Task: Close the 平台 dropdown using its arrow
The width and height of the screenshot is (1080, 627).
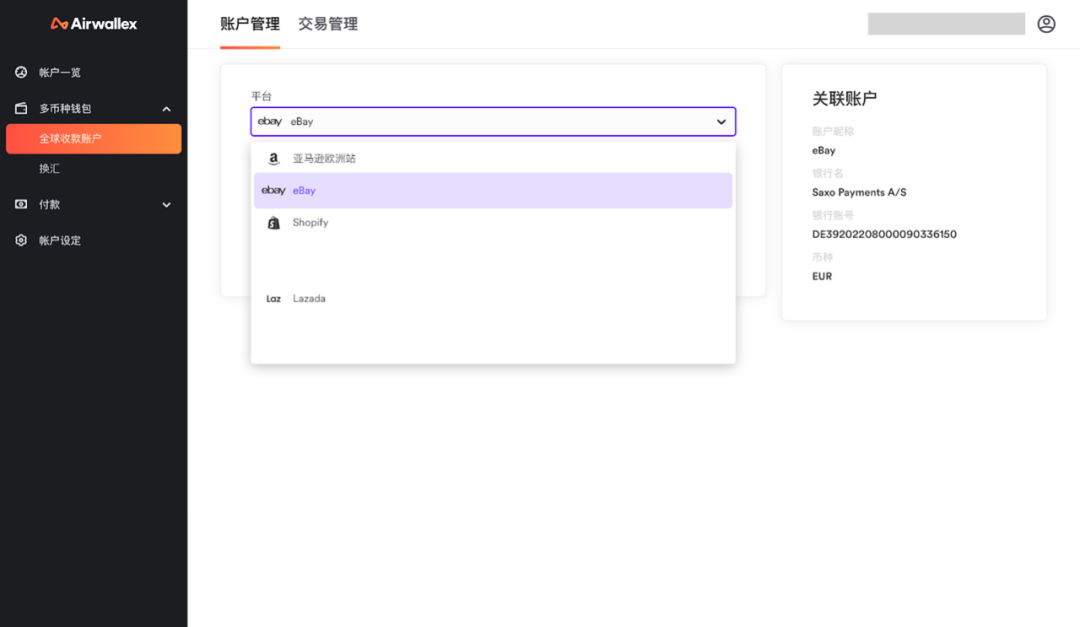Action: click(x=721, y=122)
